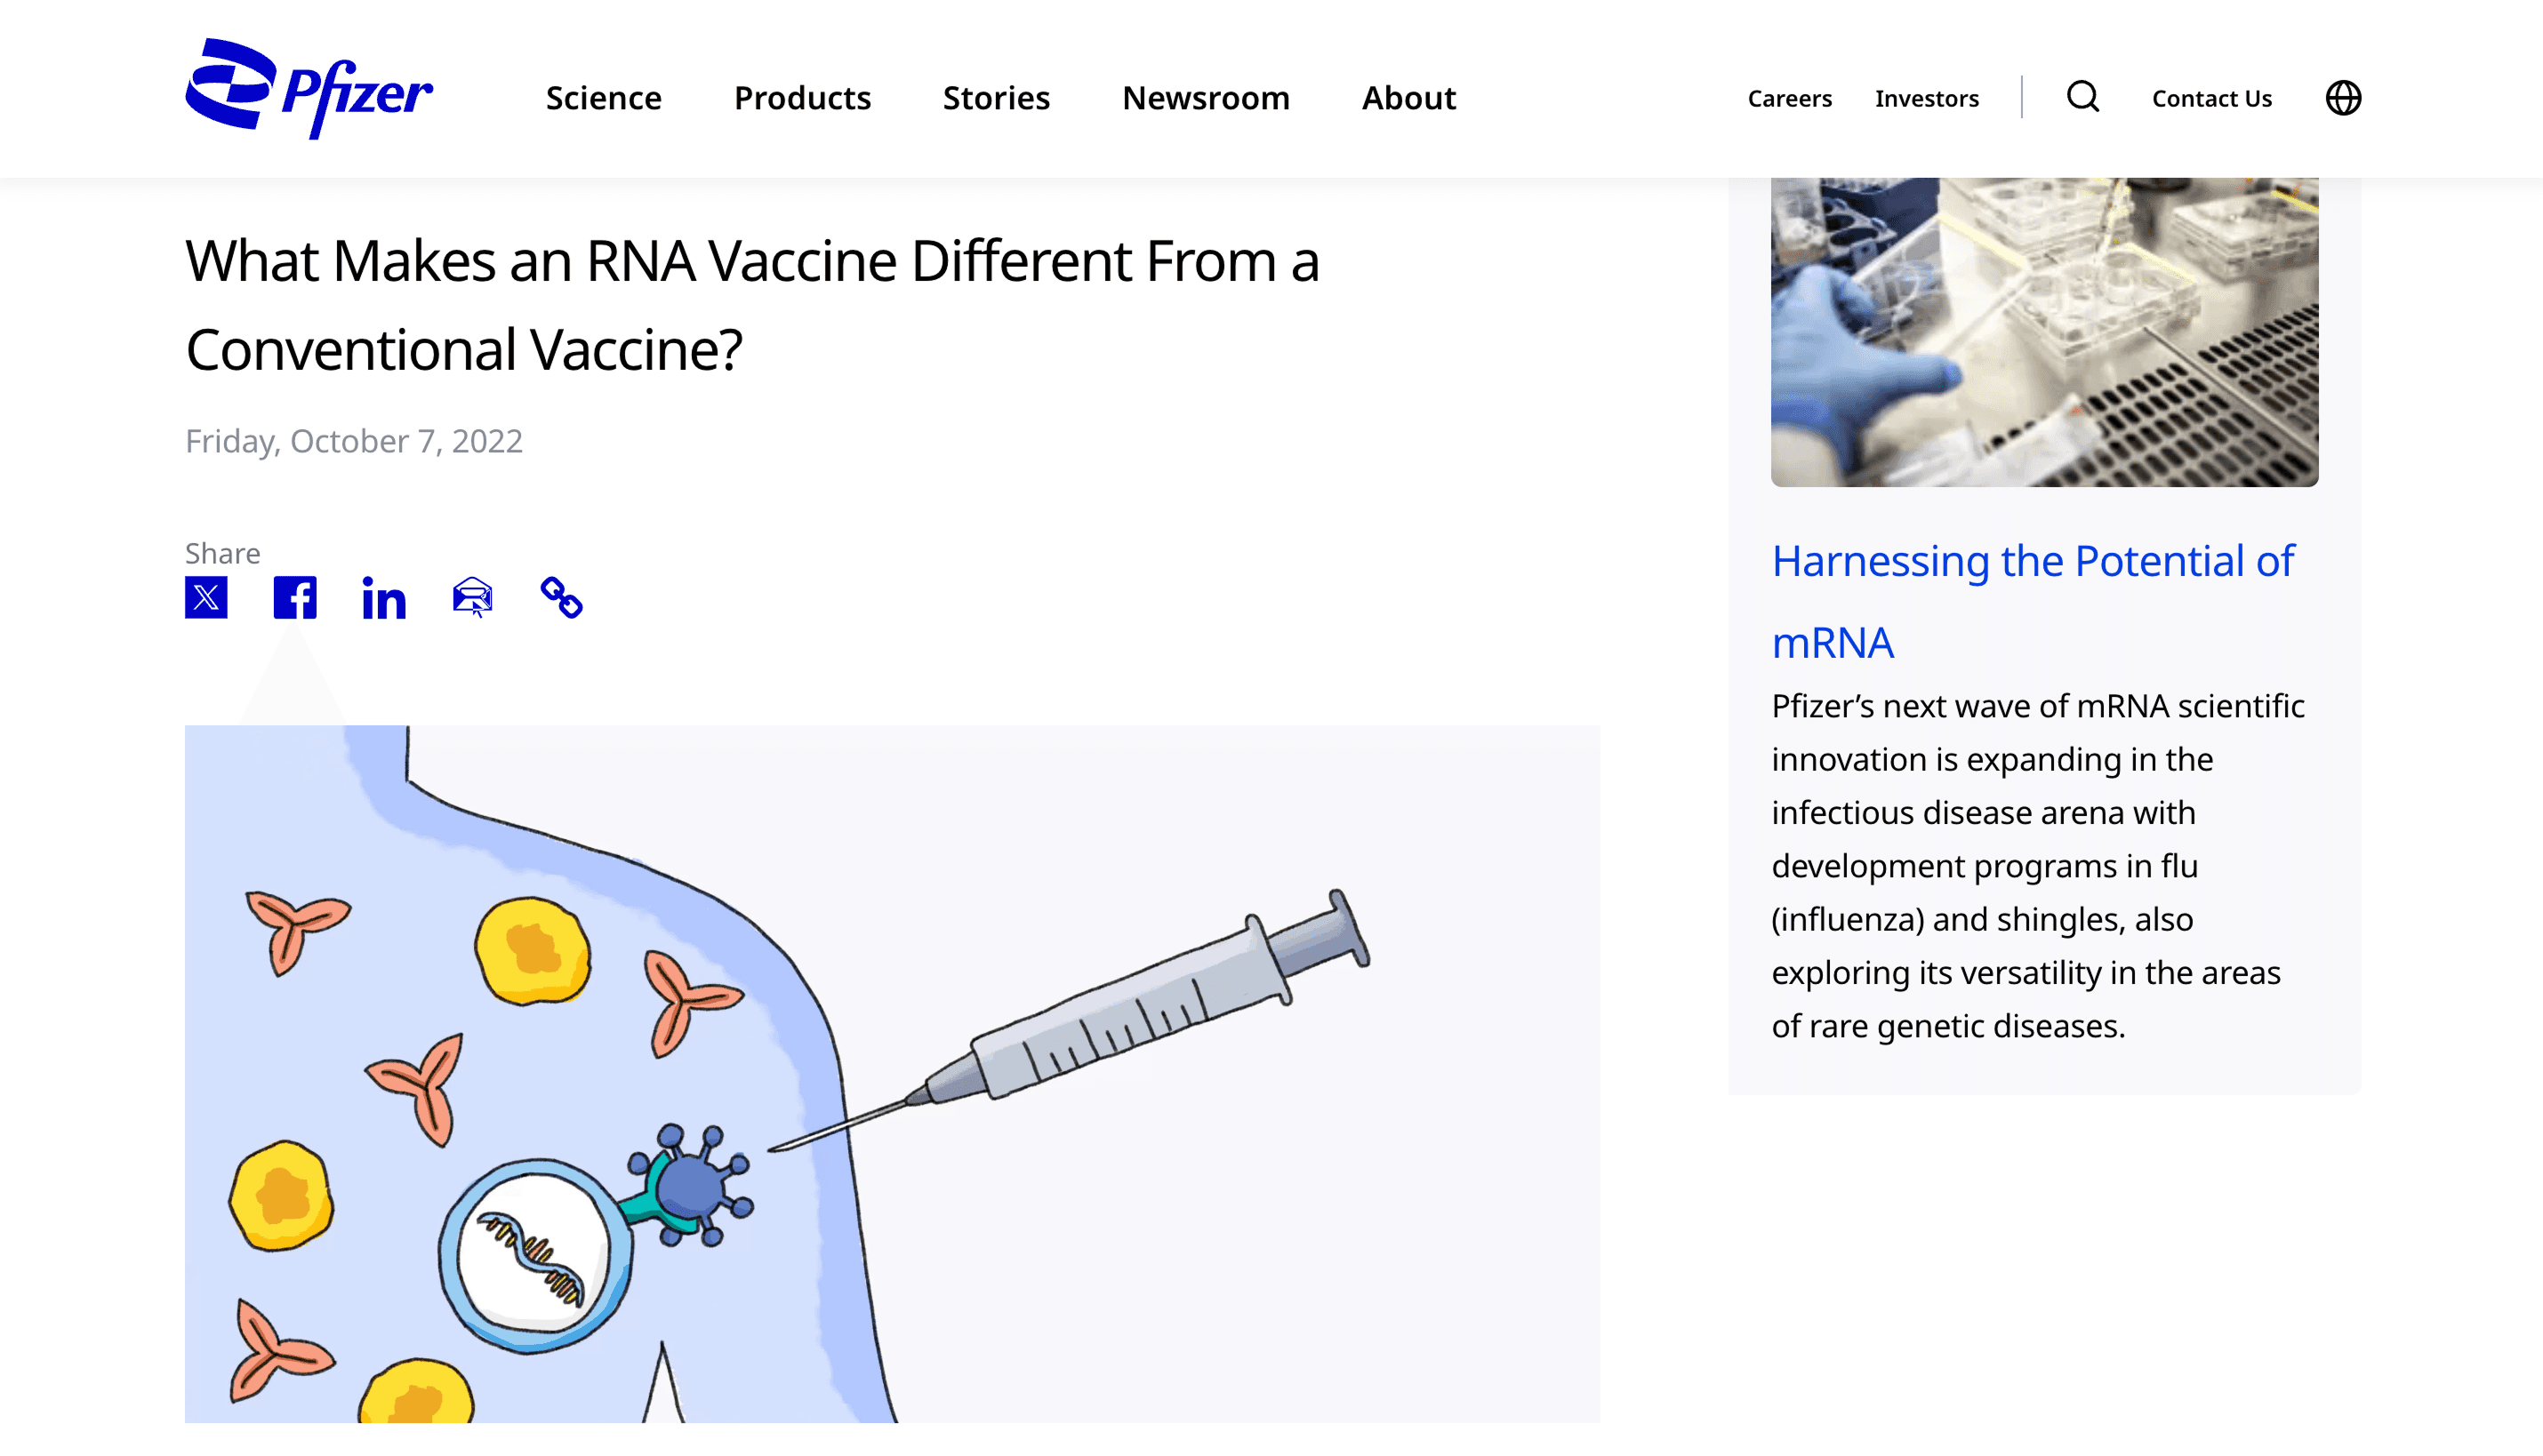
Task: Open the Stories menu
Action: click(996, 98)
